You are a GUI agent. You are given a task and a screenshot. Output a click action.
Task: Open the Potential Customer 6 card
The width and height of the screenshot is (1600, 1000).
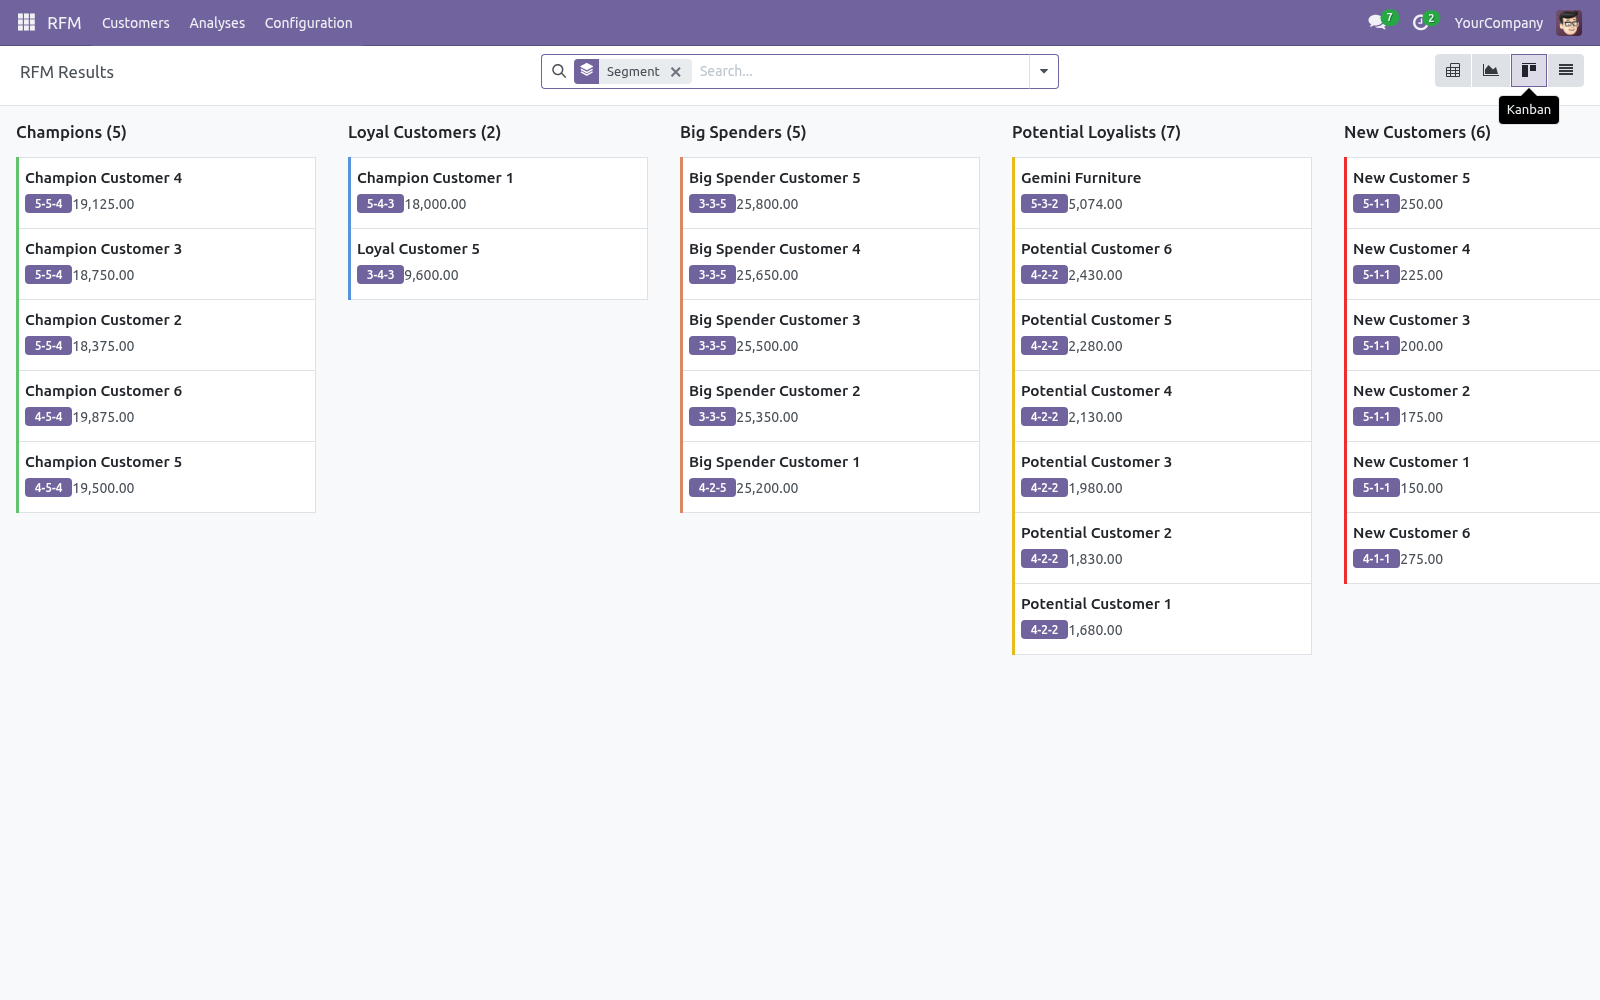click(1163, 264)
